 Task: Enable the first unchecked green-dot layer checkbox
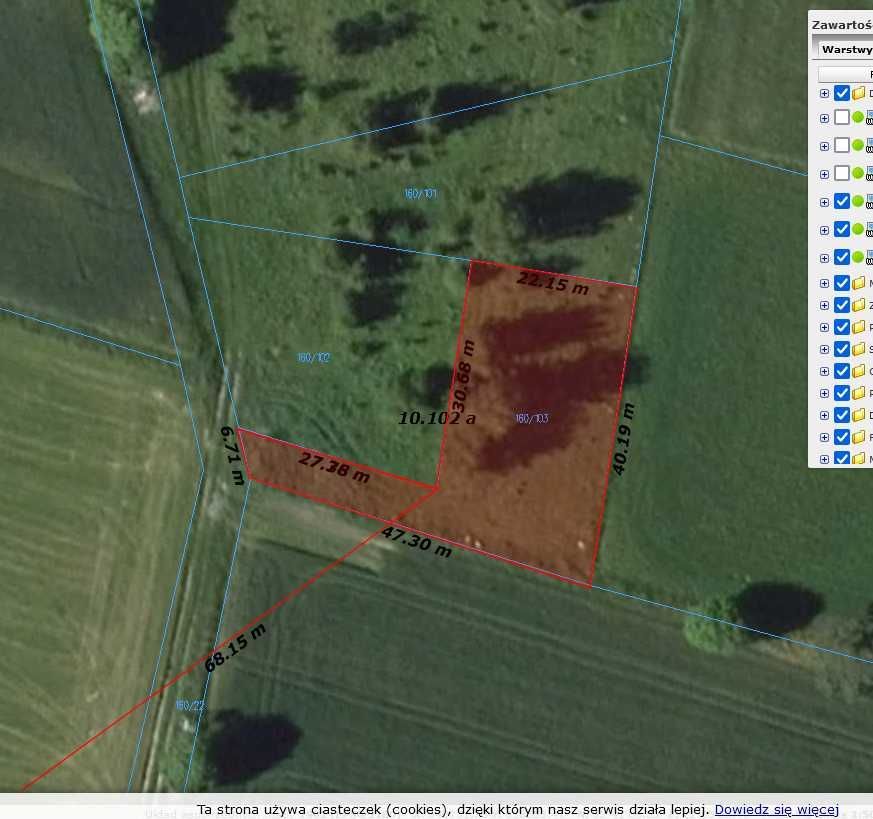pyautogui.click(x=842, y=117)
